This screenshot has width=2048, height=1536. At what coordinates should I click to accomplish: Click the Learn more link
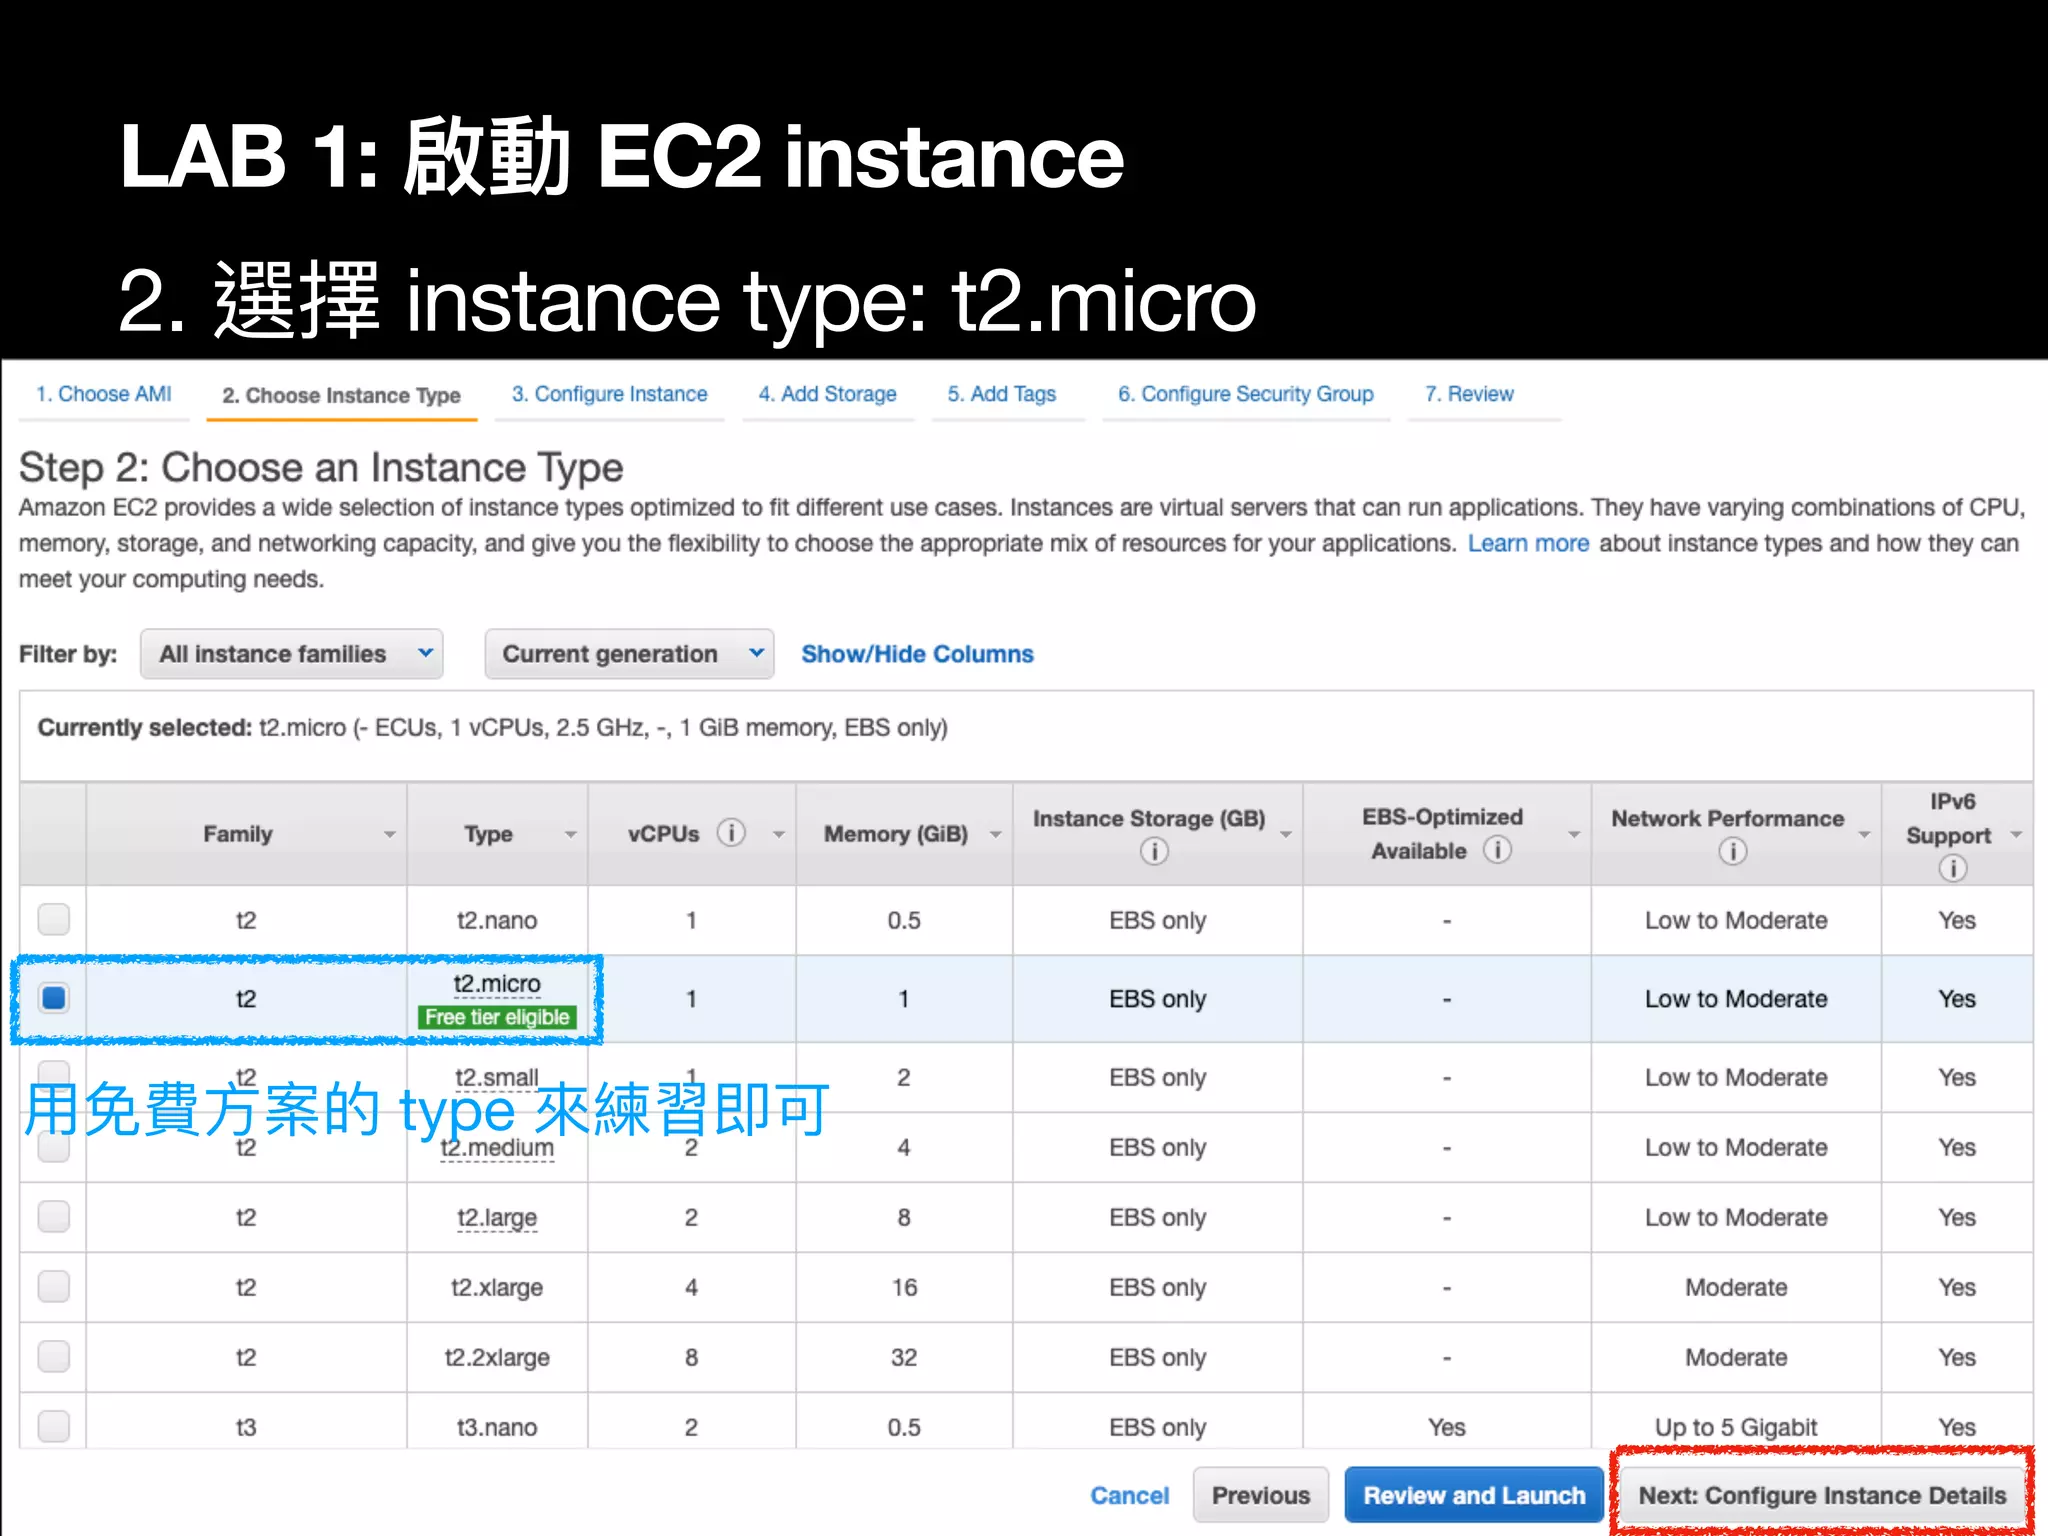pos(1528,543)
